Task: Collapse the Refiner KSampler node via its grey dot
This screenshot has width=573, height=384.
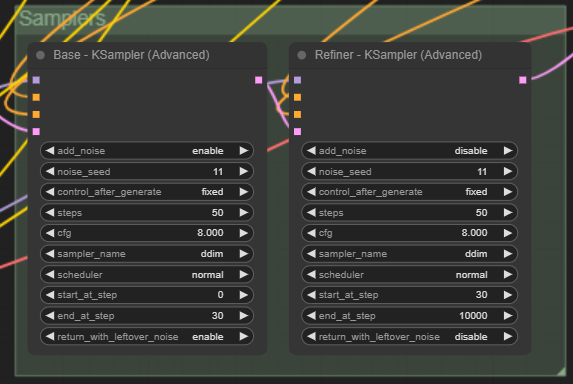Action: (x=302, y=55)
